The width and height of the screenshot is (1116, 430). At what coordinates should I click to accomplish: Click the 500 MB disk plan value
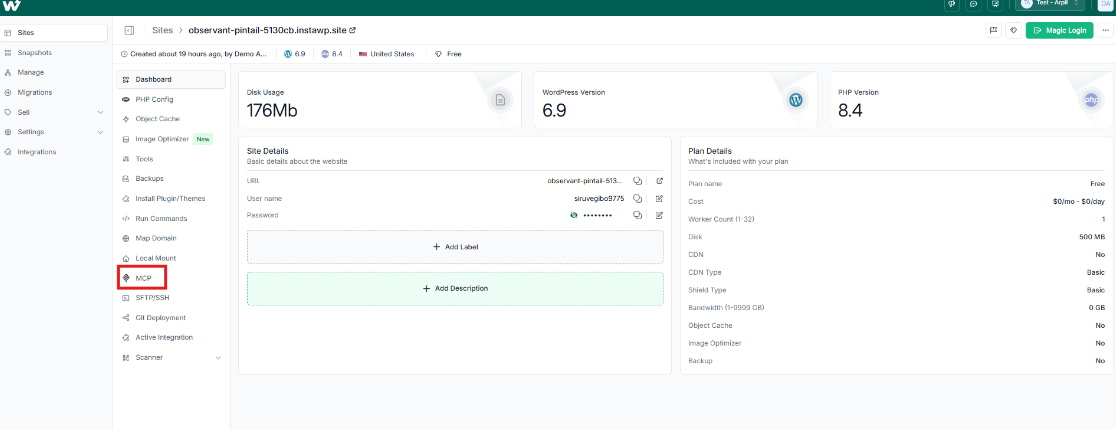1092,236
